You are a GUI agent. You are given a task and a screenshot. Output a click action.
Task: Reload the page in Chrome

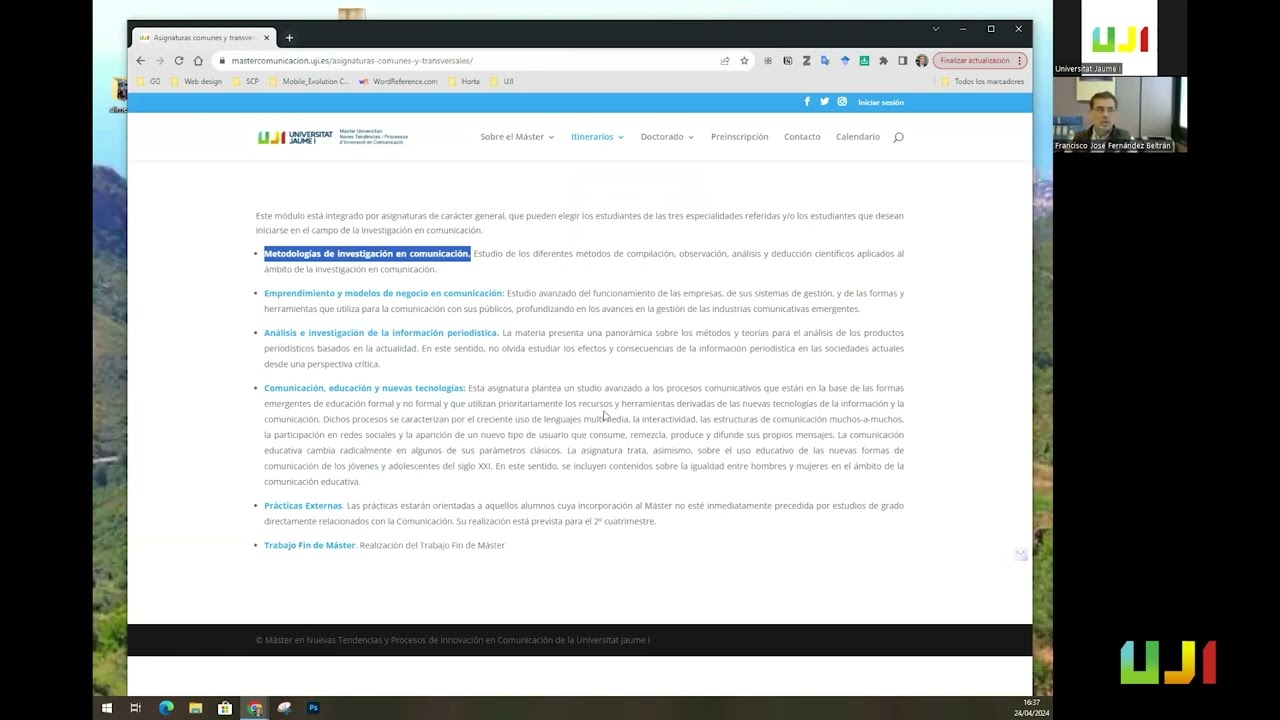point(179,61)
